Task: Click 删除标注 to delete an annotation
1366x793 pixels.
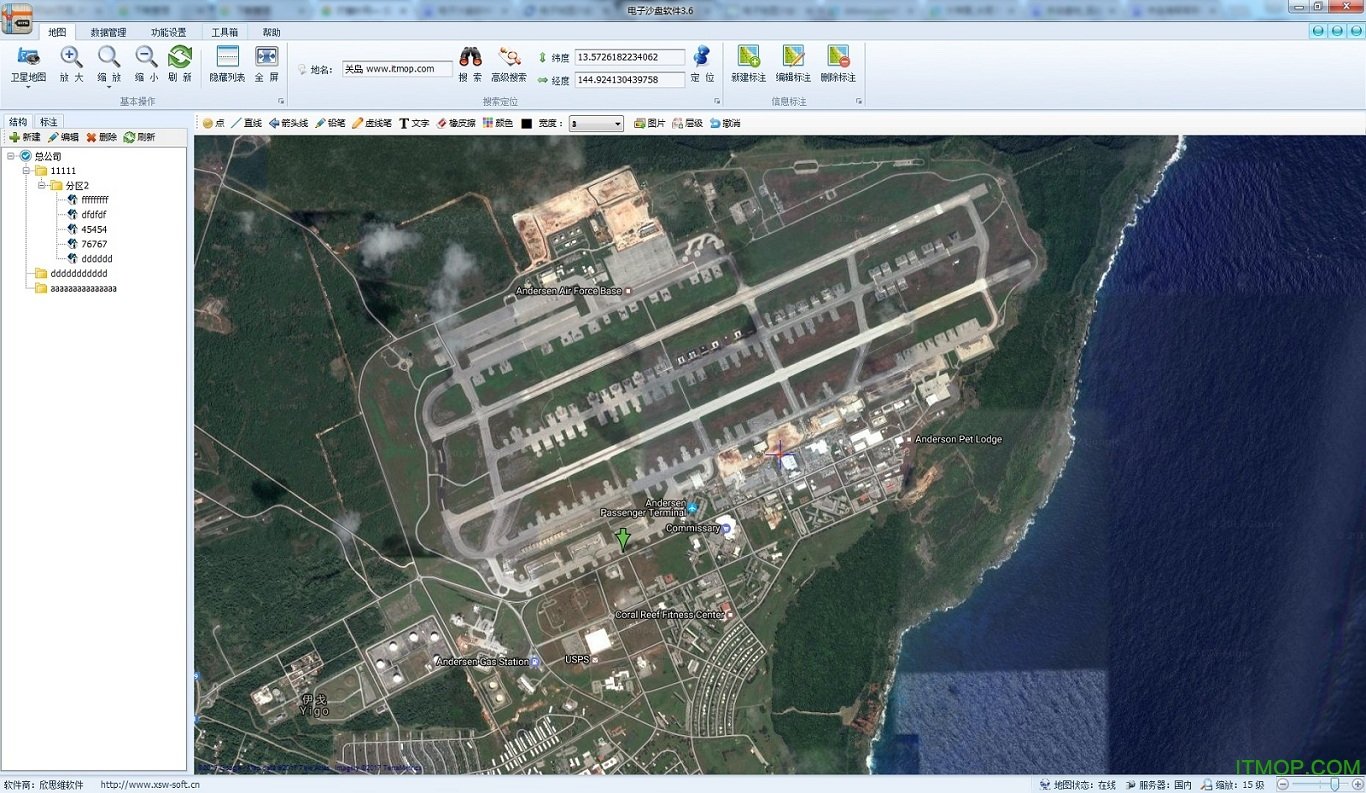Action: 838,64
